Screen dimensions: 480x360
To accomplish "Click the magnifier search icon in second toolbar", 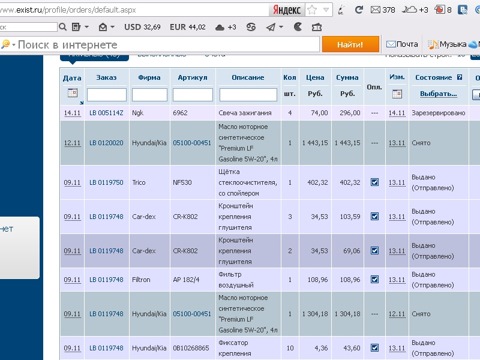I will click(62, 27).
